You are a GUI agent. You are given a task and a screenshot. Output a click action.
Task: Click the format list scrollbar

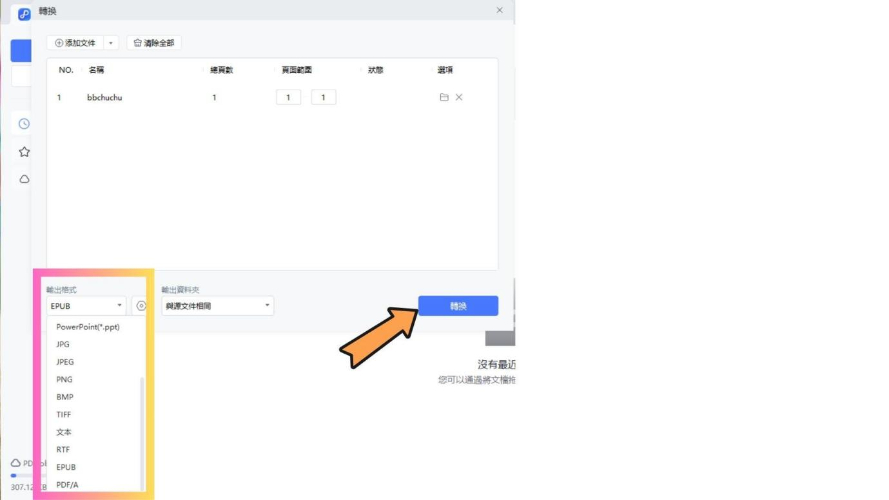coord(142,432)
